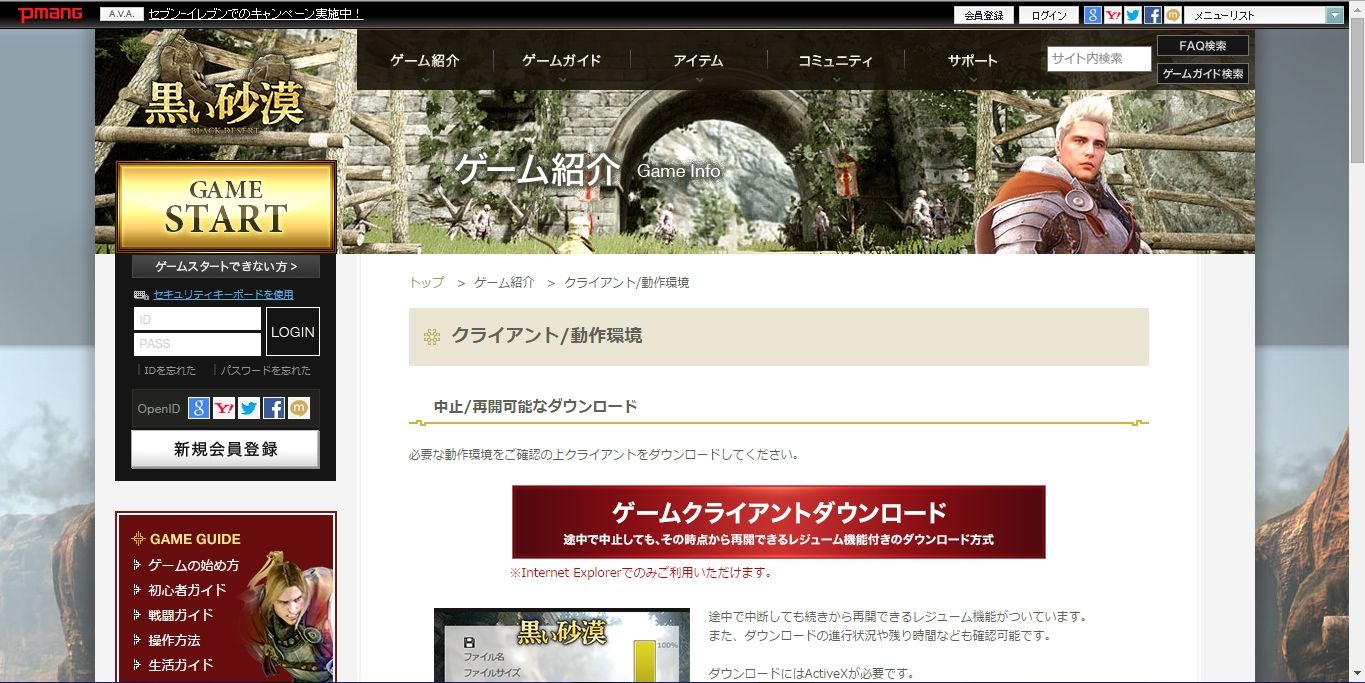Click the Twitter icon in the top bar
This screenshot has height=683, width=1365.
coord(1132,15)
